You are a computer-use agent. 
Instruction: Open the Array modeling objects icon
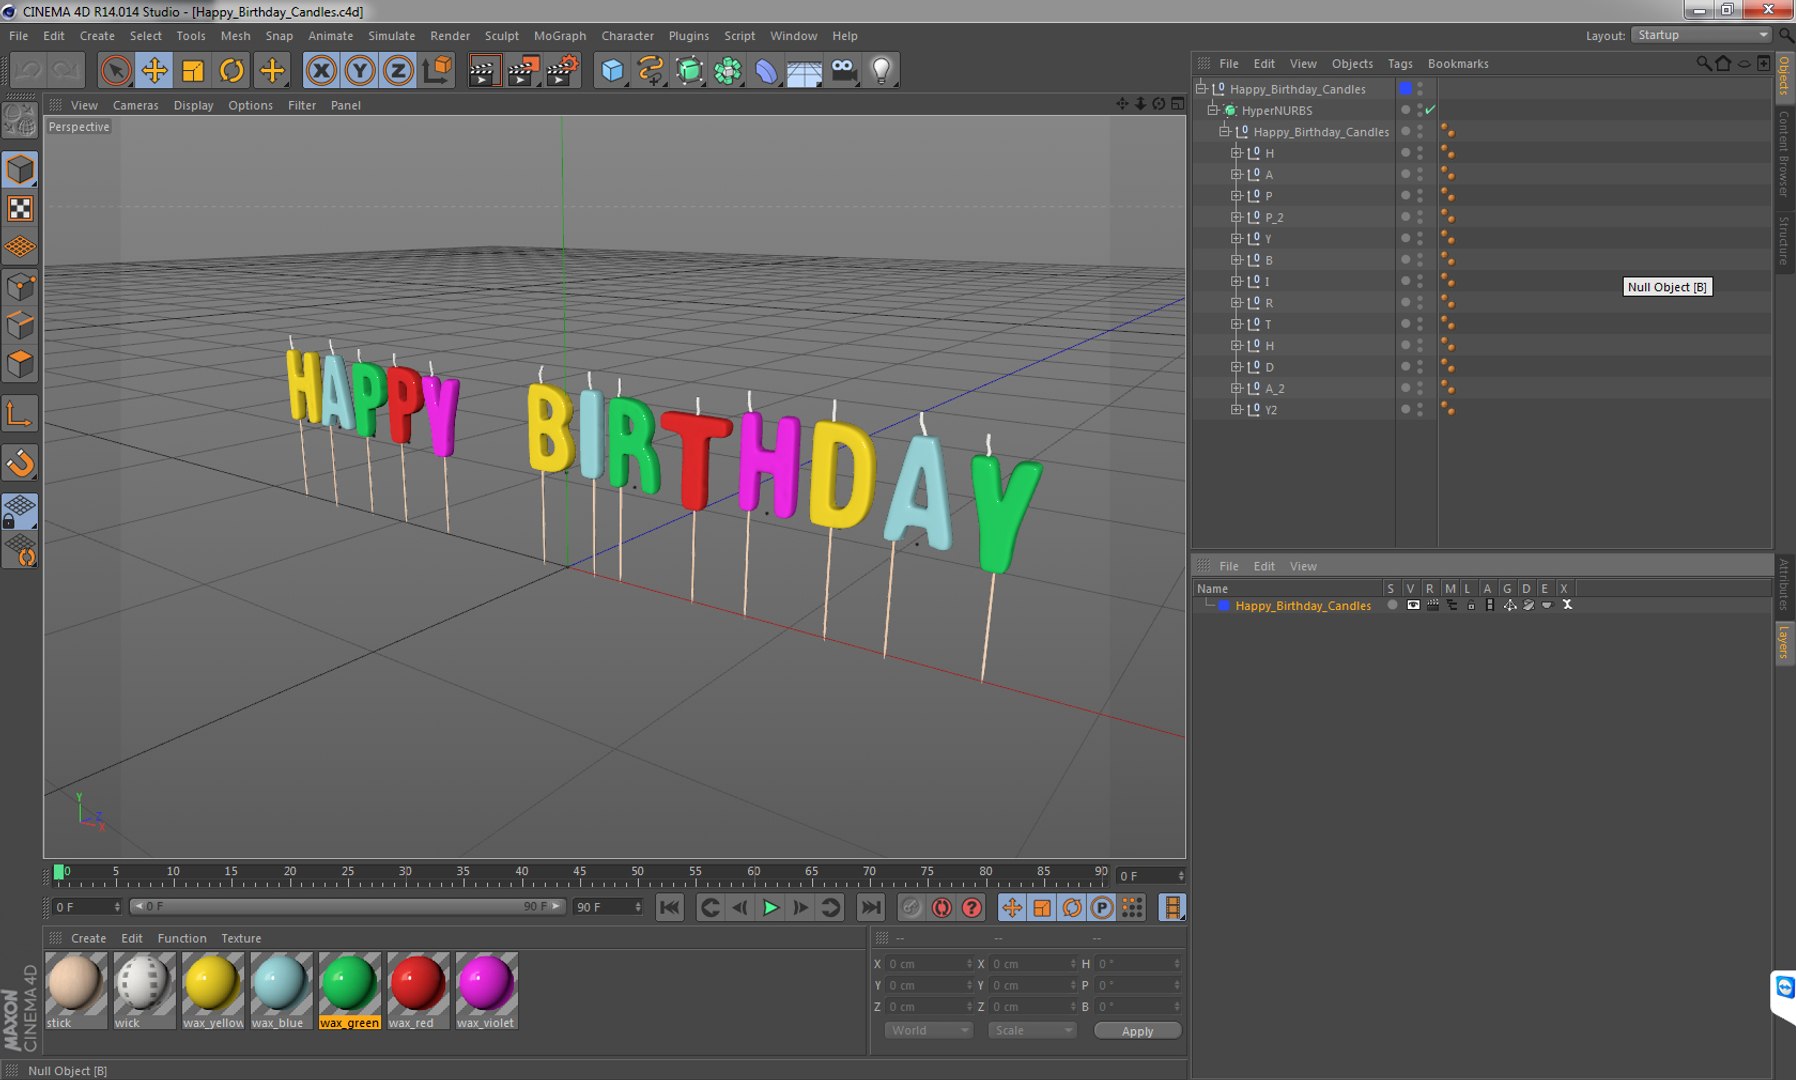click(727, 70)
